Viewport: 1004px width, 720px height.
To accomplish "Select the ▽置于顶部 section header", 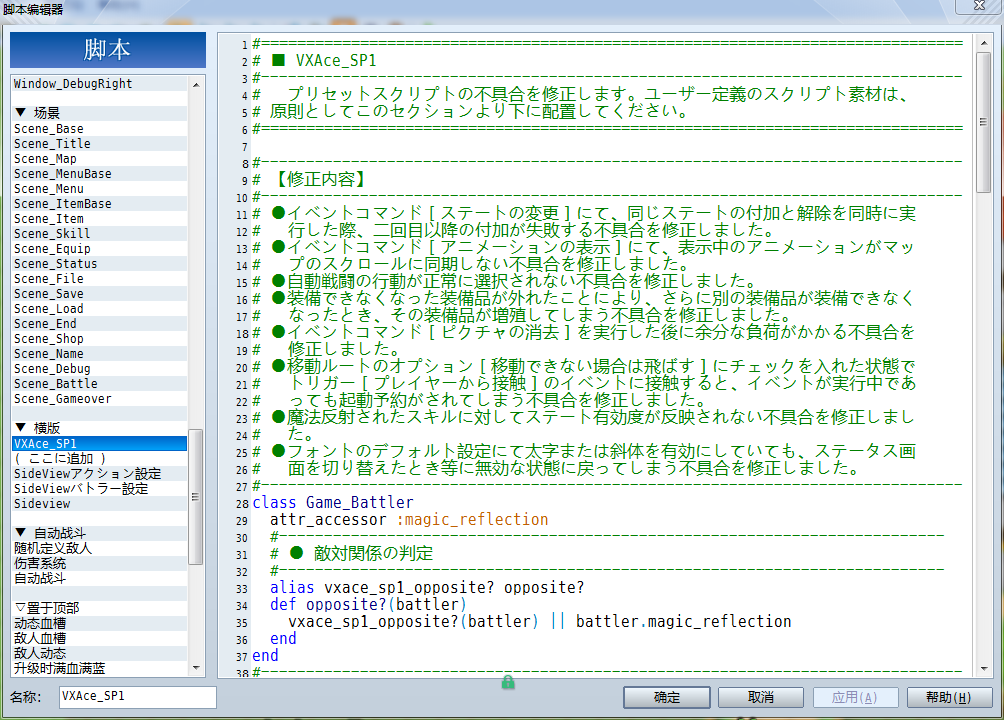I will point(99,609).
